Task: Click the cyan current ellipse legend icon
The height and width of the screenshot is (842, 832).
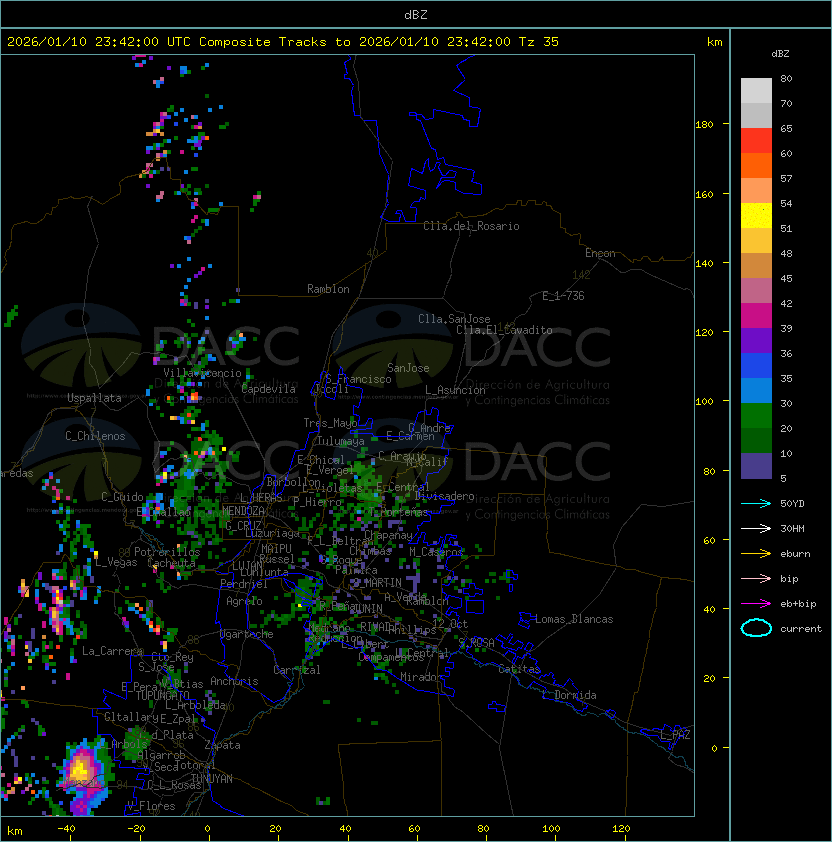Action: pos(756,628)
